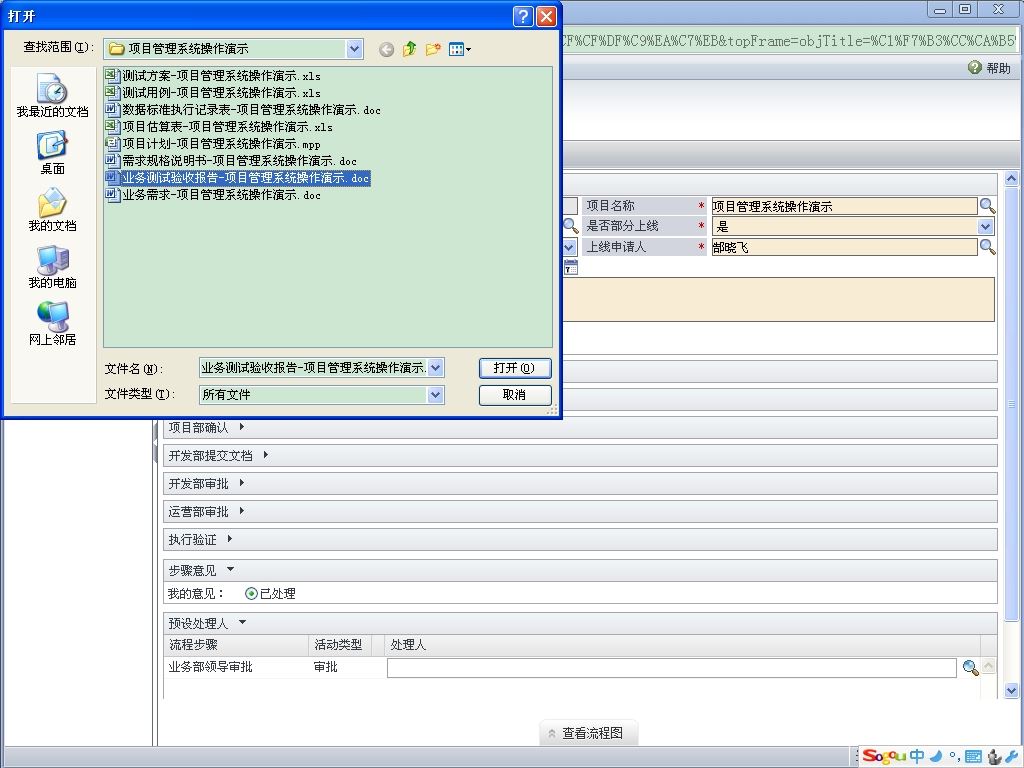The width and height of the screenshot is (1024, 768).
Task: Expand the 开发部提交文档 section
Action: 266,455
